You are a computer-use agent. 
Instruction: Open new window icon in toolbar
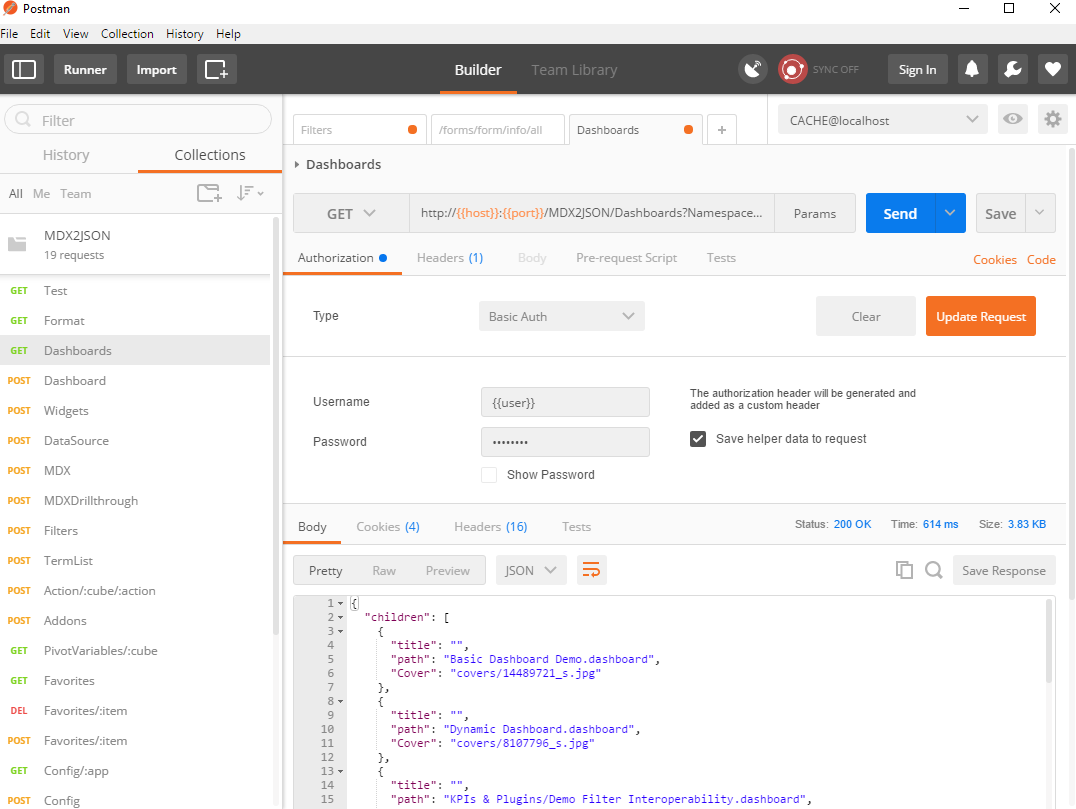click(217, 70)
